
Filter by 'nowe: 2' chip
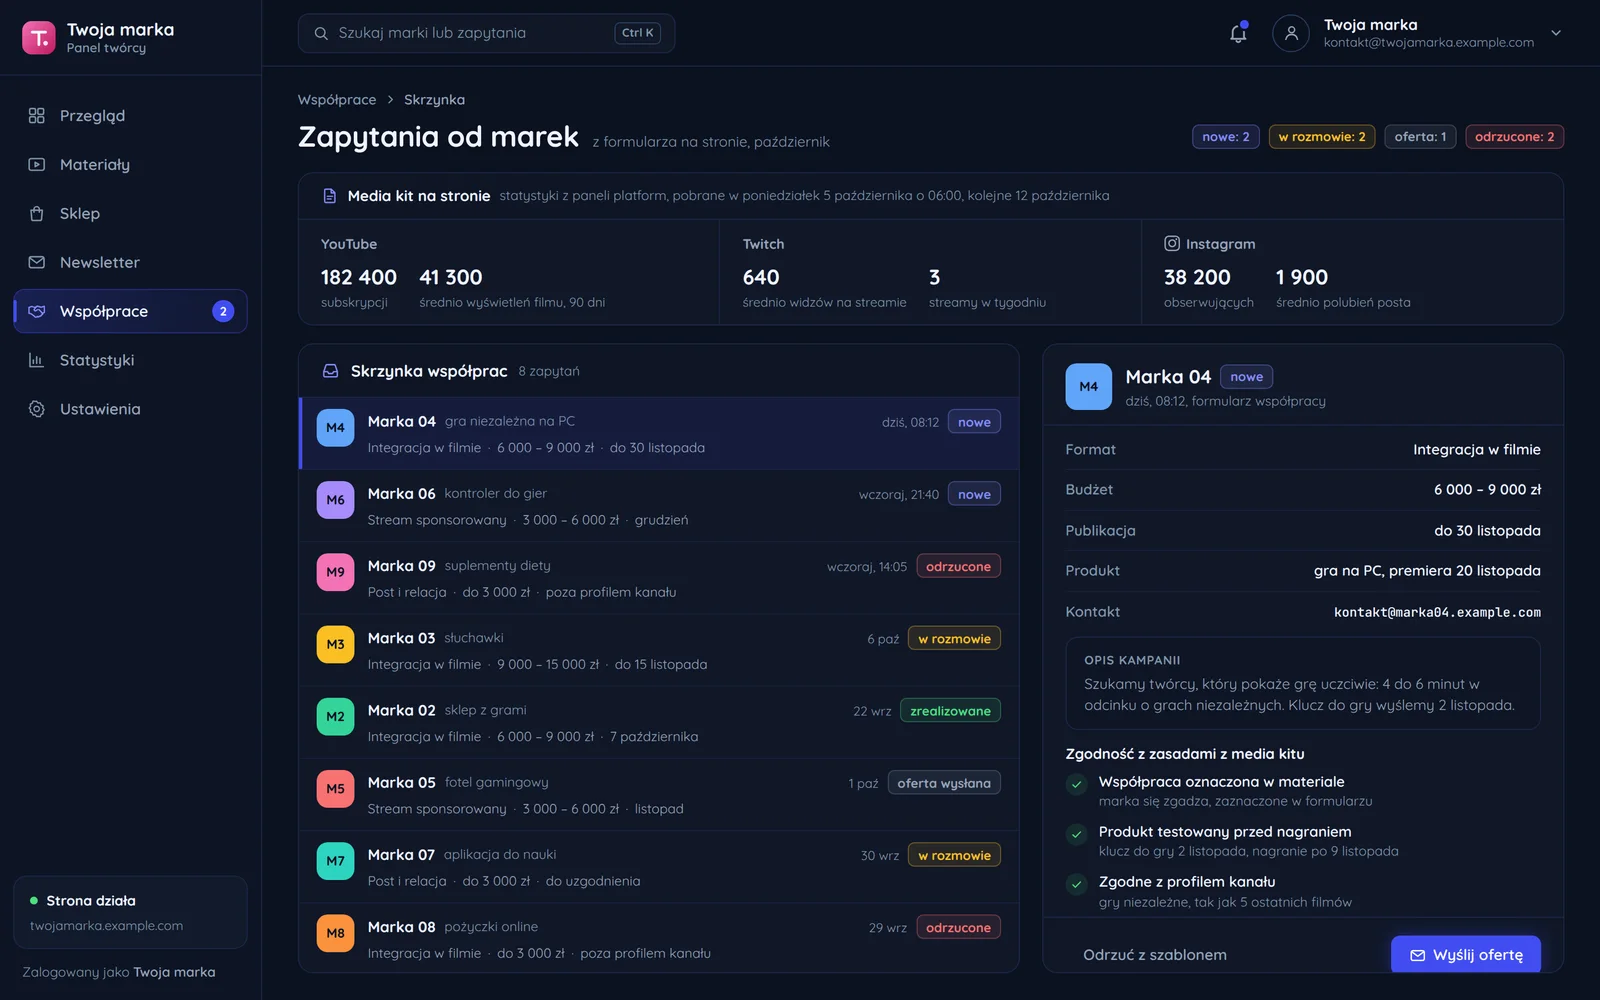pyautogui.click(x=1225, y=137)
